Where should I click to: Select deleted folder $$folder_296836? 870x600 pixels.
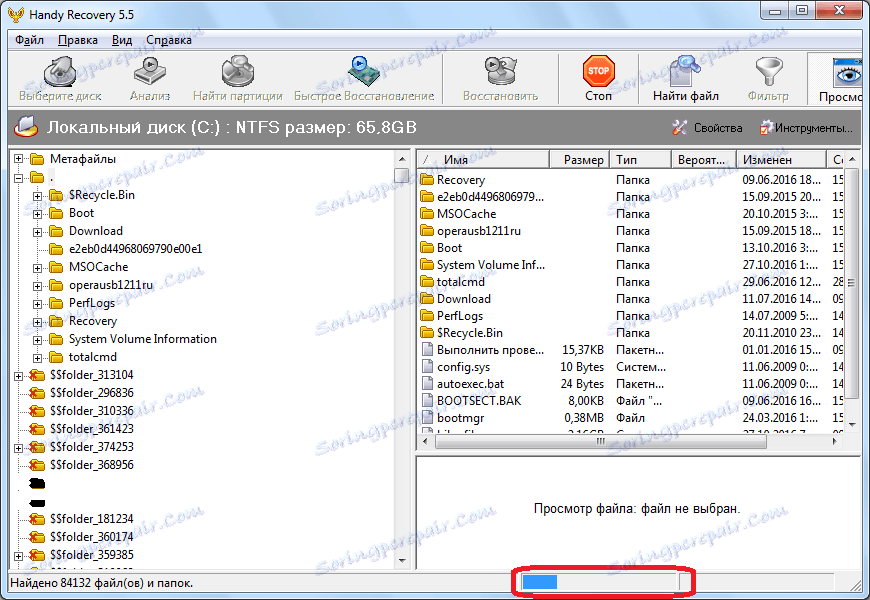pos(92,393)
